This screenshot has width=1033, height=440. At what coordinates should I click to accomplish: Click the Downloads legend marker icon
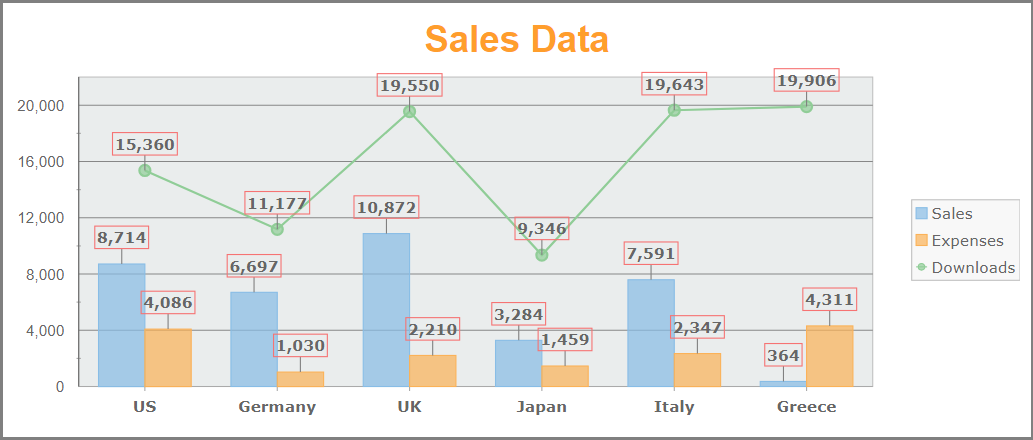920,267
